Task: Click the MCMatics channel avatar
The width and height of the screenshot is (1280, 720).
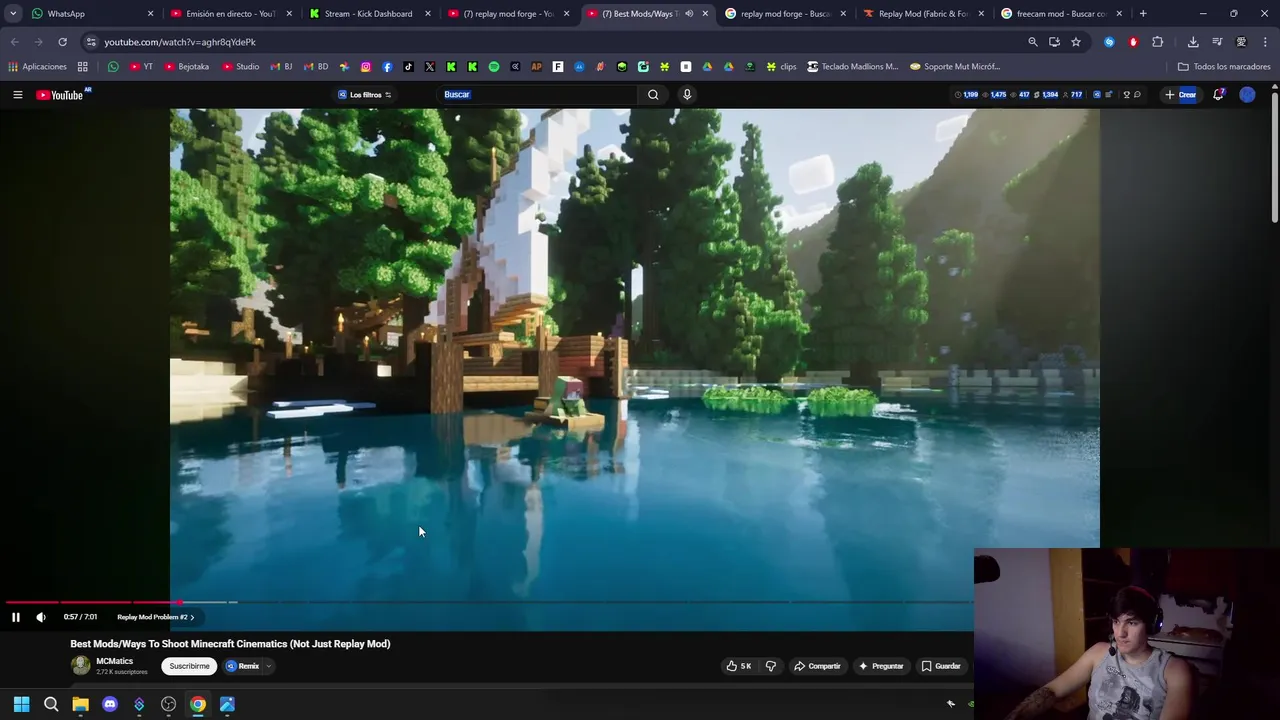Action: 80,666
